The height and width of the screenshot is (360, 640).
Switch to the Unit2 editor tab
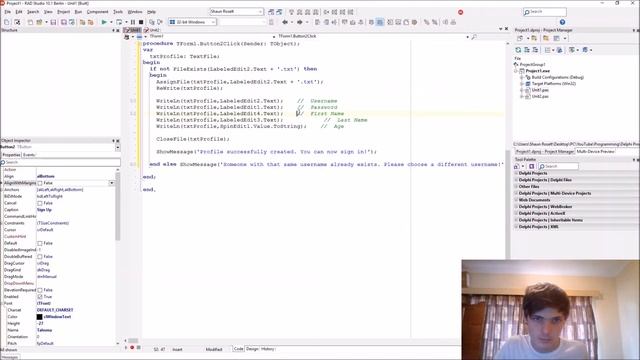coord(152,30)
